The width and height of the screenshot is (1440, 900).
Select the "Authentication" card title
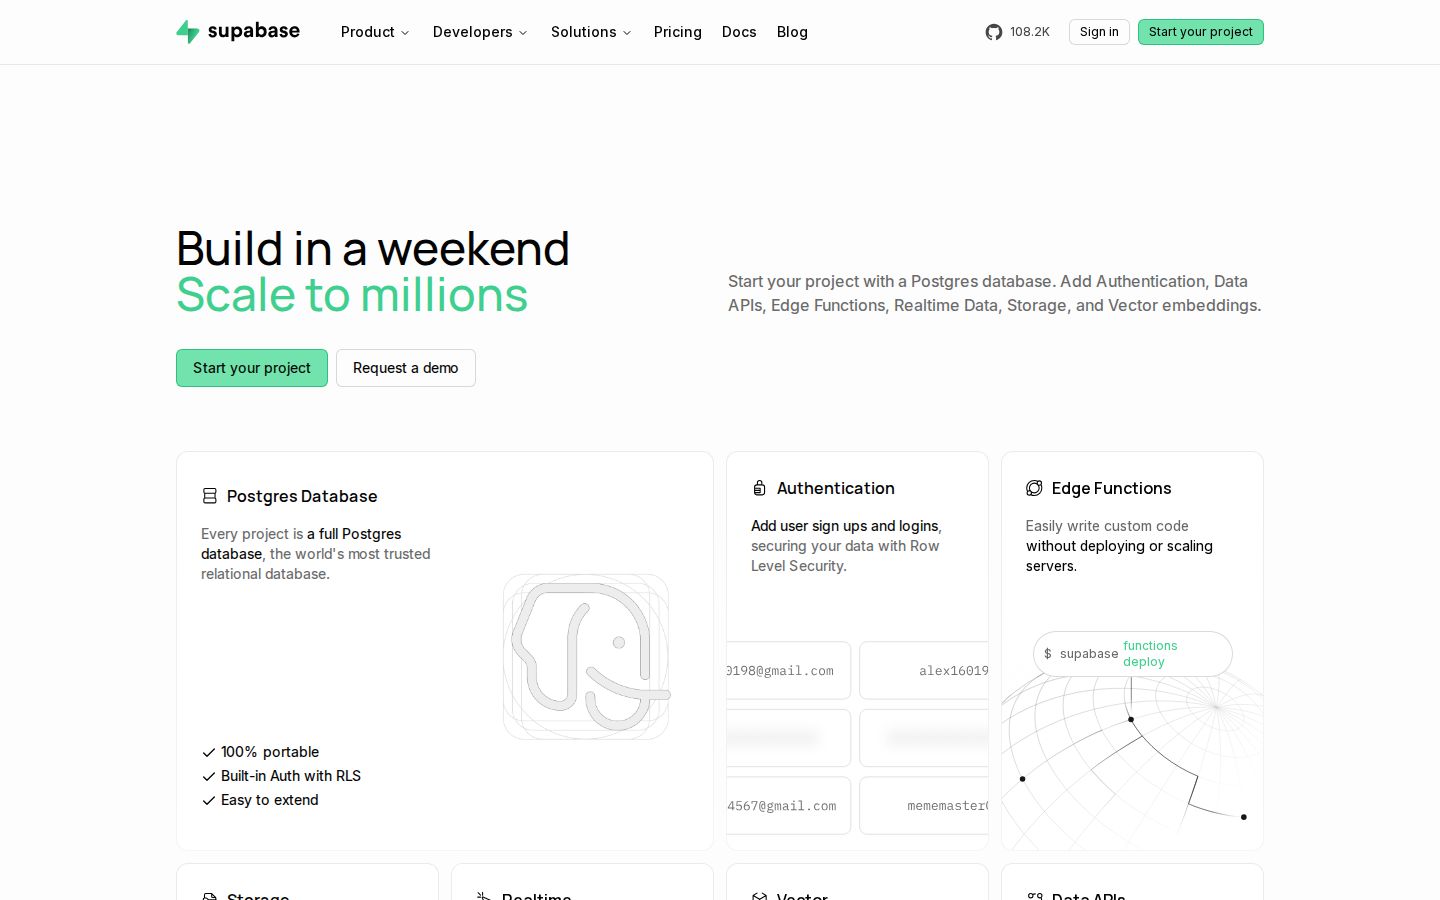tap(836, 488)
